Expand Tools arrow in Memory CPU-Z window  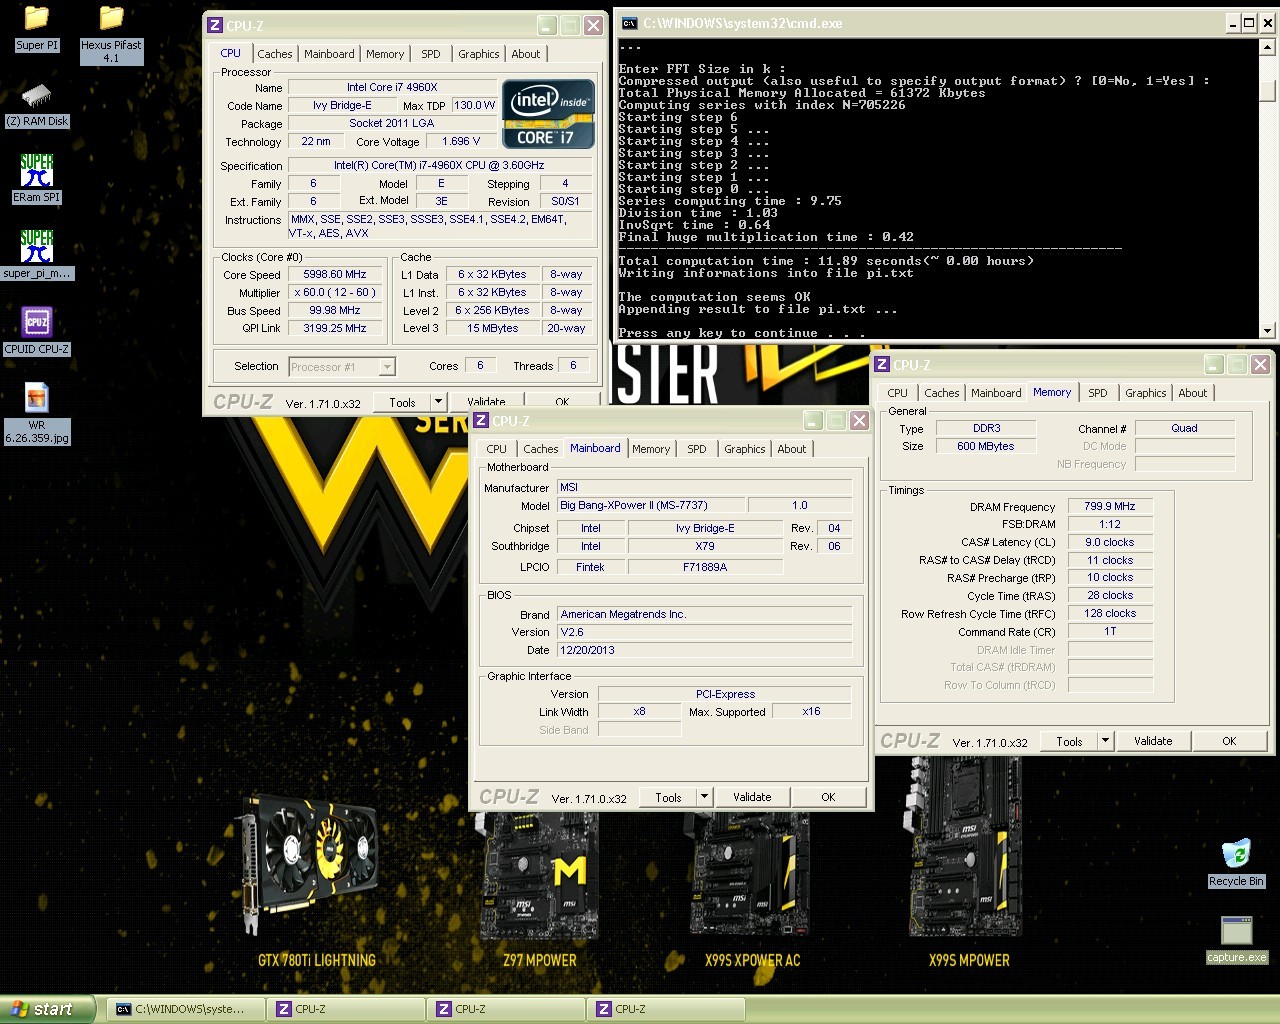coord(1105,741)
